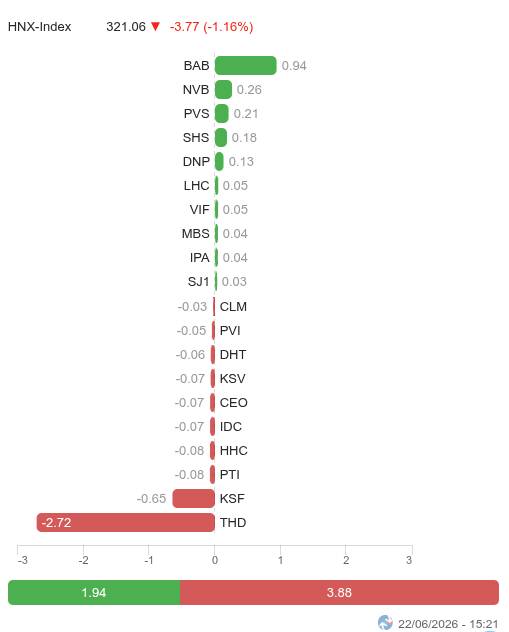Select the red KSF bar
Image resolution: width=509 pixels, height=632 pixels.
[x=193, y=499]
